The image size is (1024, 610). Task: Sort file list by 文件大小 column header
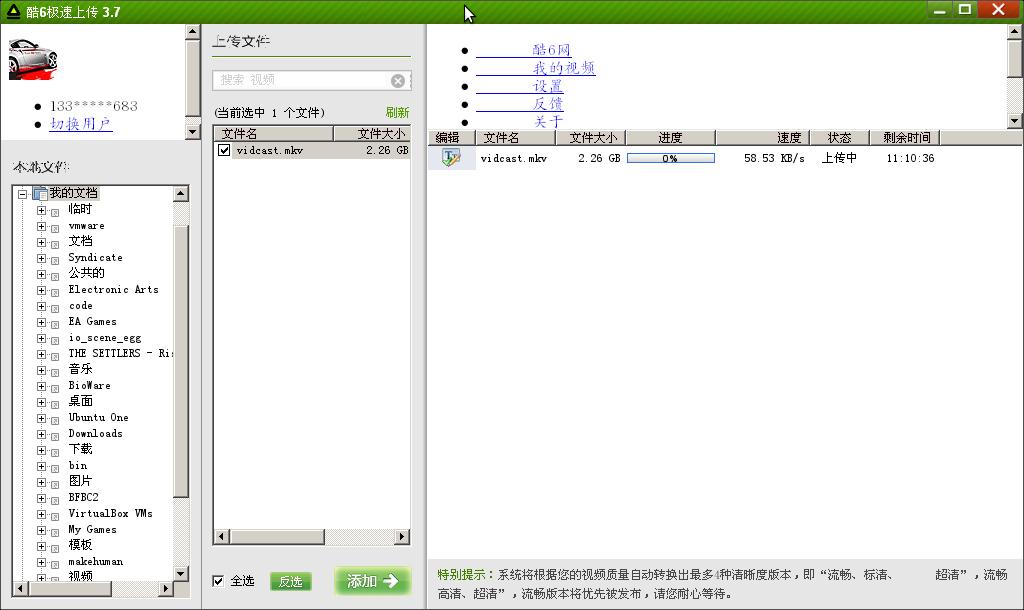click(372, 133)
